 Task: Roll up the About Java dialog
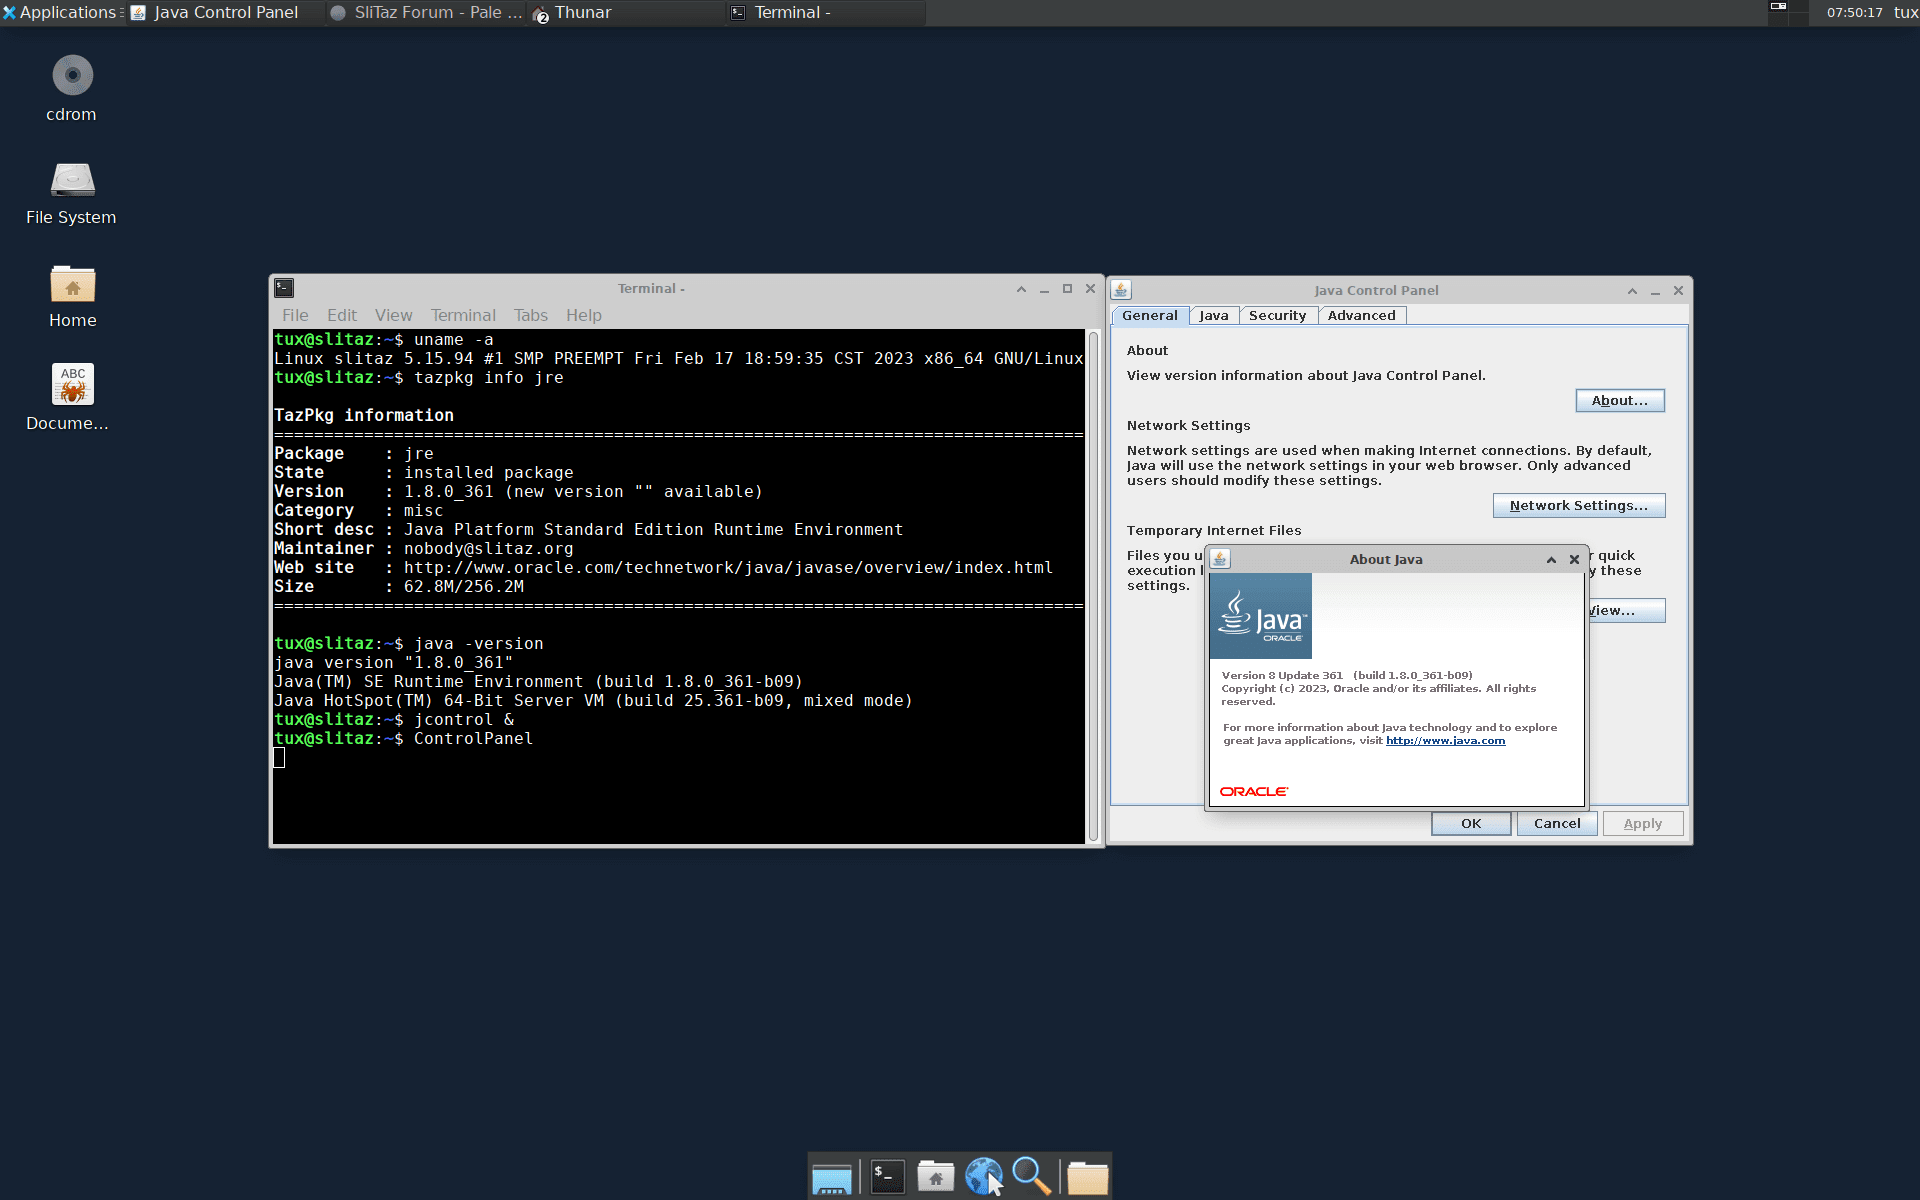[x=1551, y=560]
